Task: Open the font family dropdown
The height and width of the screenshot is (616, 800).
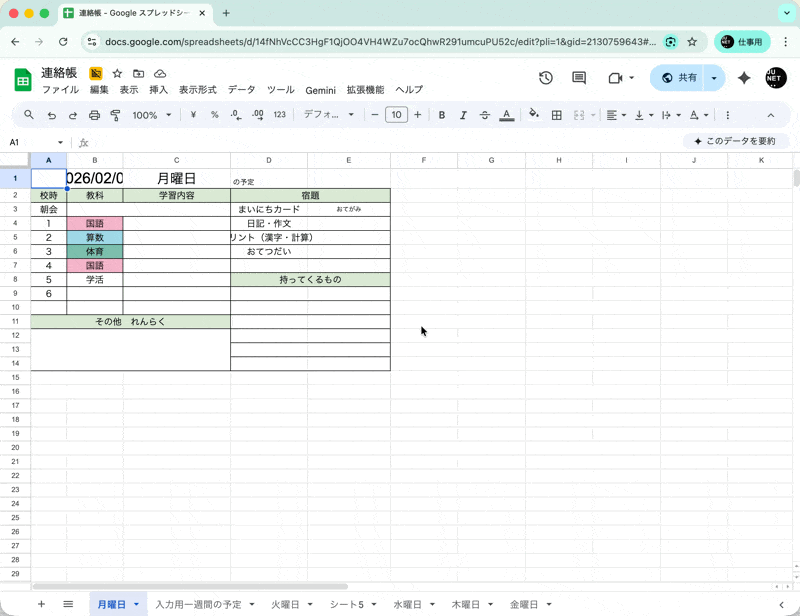Action: click(x=329, y=115)
